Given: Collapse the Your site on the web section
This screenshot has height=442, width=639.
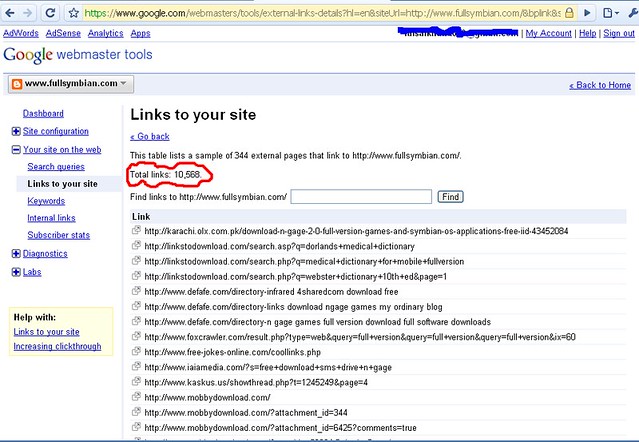Looking at the screenshot, I should (x=16, y=150).
